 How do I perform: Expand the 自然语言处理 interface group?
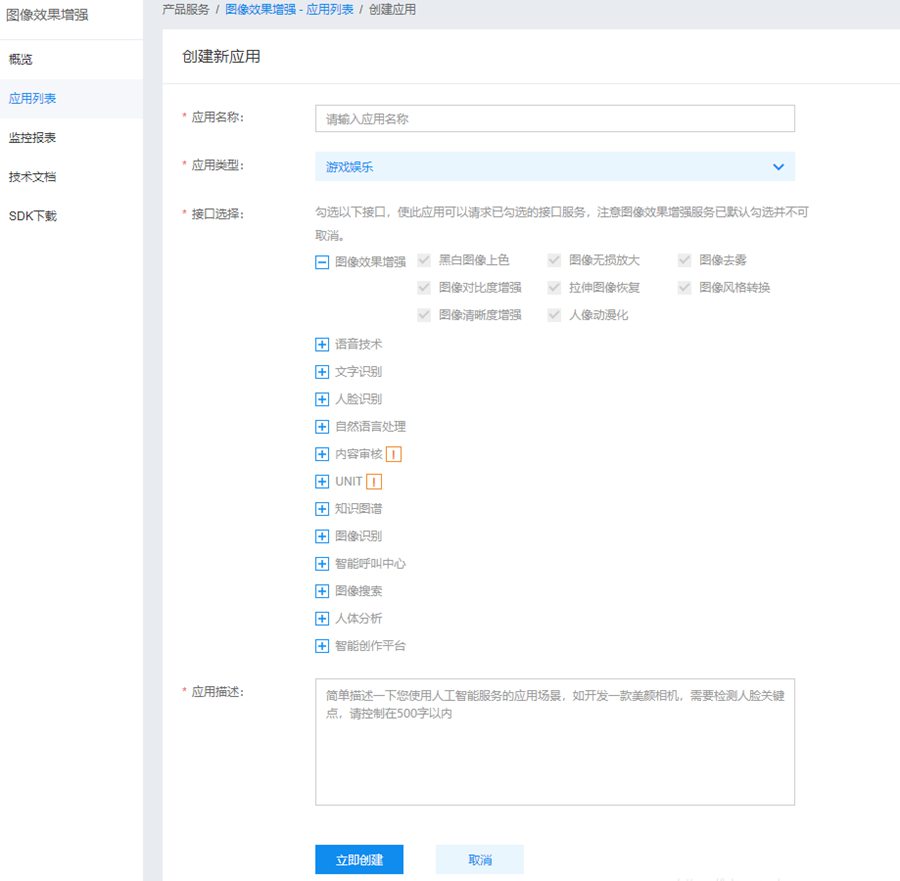click(322, 427)
